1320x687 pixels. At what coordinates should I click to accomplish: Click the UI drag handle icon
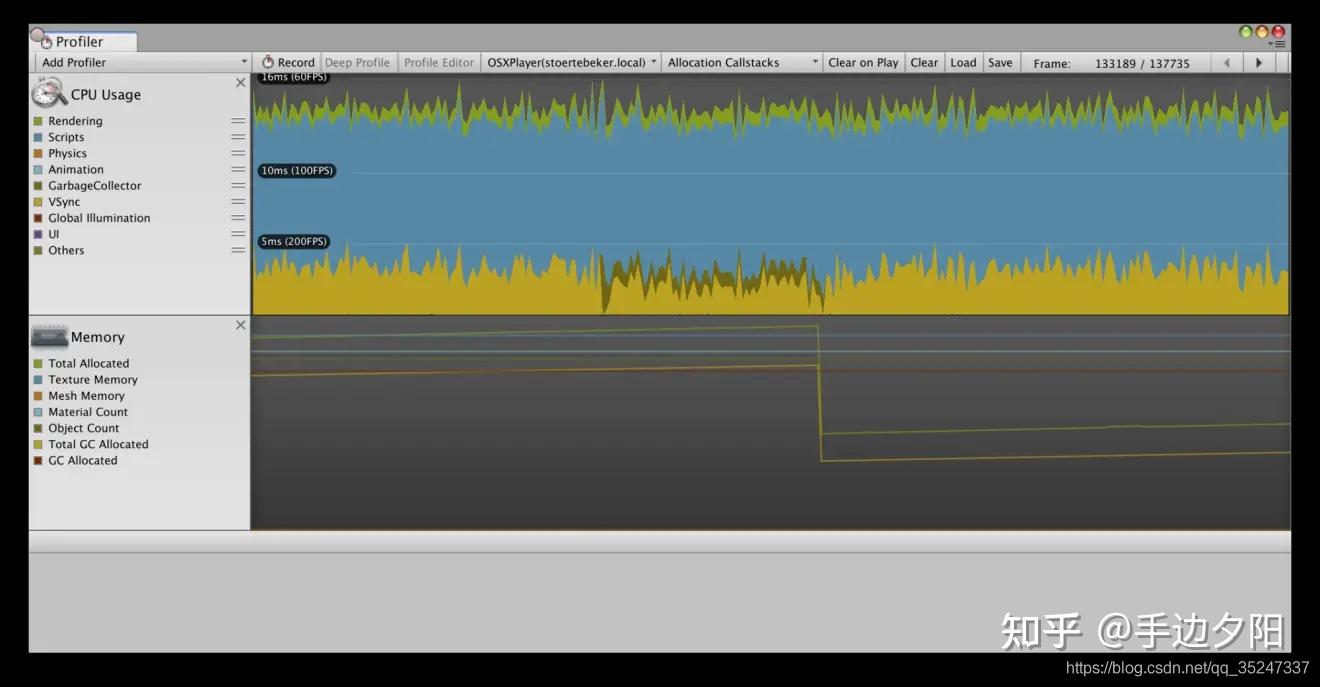pos(238,234)
